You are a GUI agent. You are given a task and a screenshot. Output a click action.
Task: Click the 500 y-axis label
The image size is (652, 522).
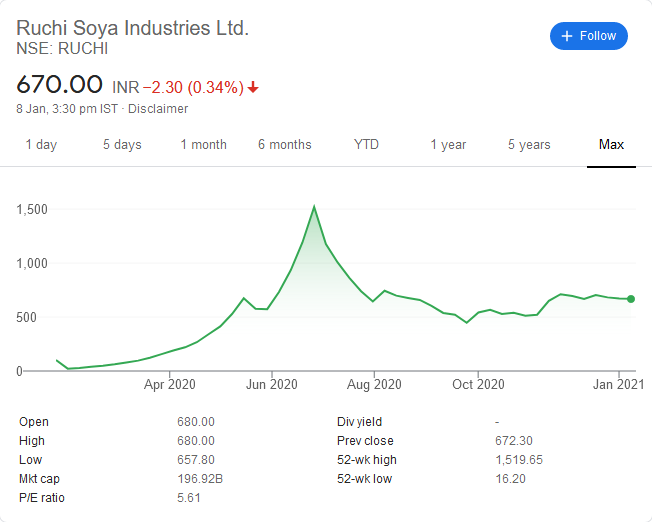pos(27,318)
